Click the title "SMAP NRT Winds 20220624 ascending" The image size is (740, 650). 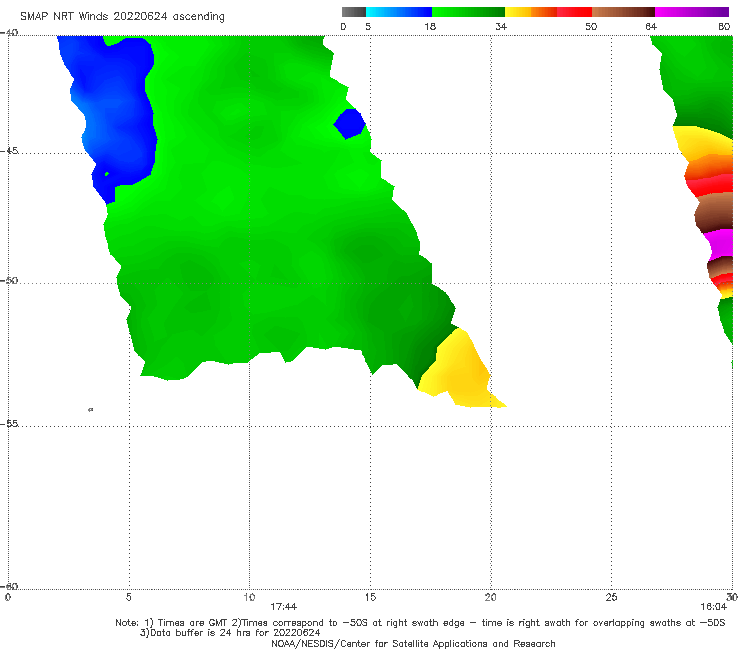[x=122, y=17]
